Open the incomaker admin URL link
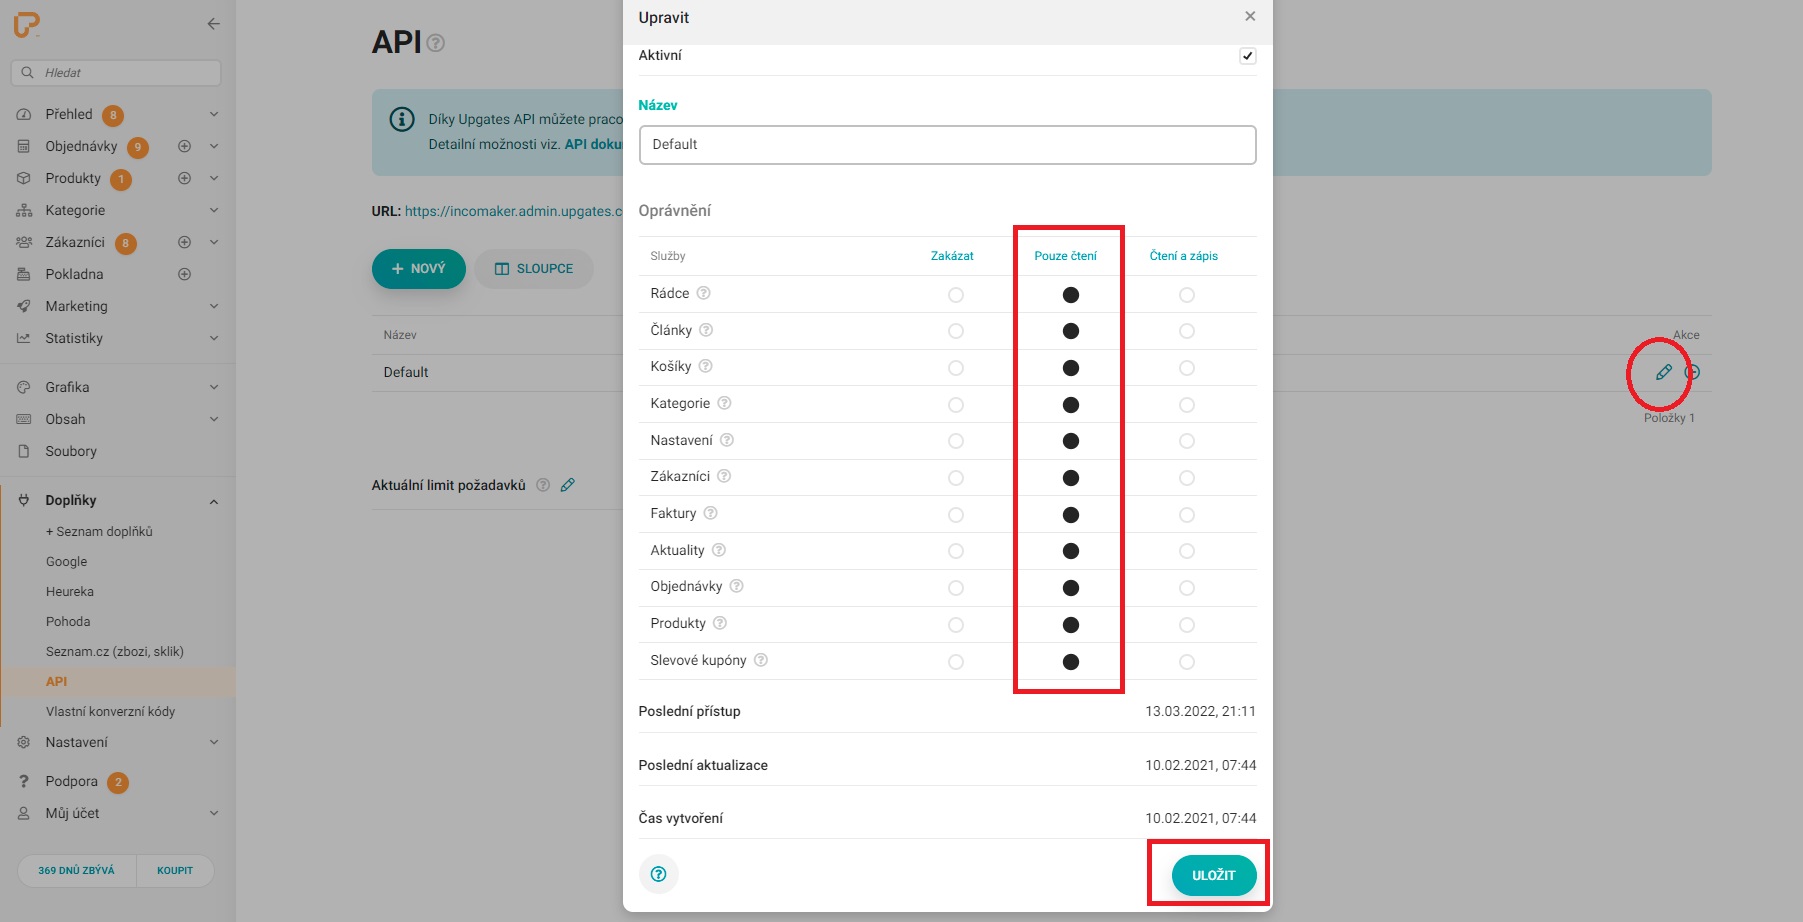 click(513, 211)
